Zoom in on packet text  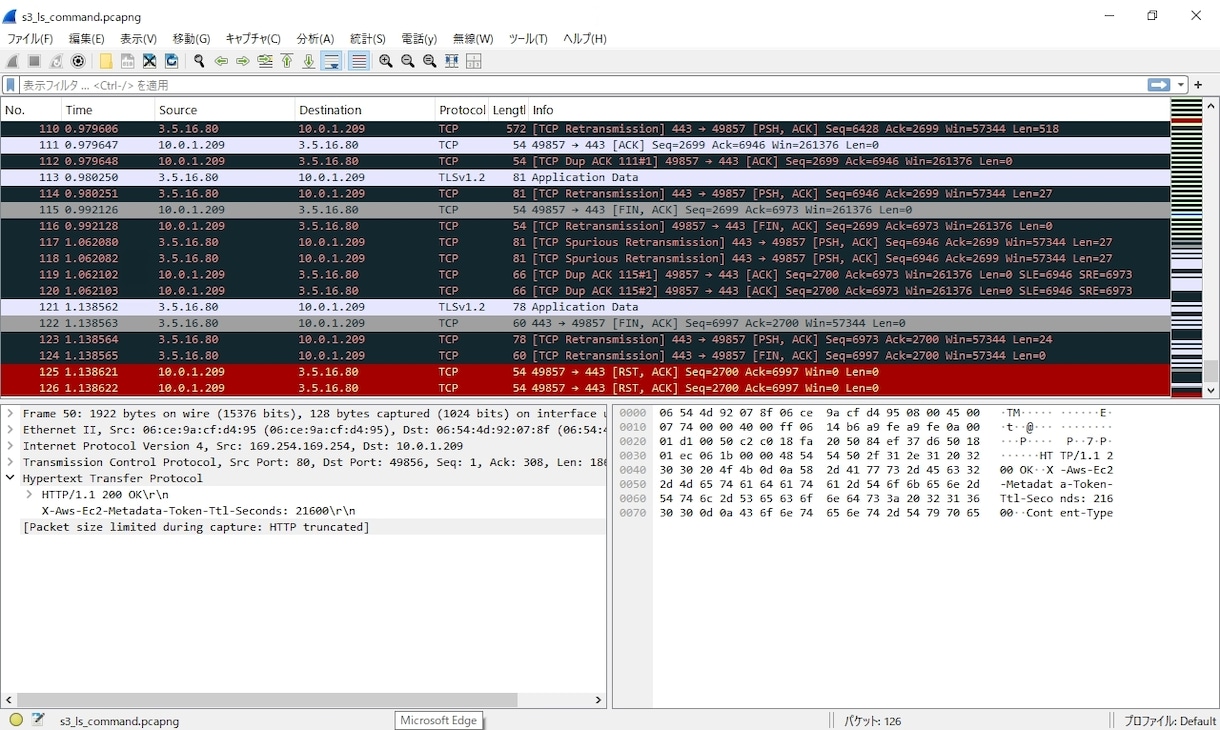(386, 61)
